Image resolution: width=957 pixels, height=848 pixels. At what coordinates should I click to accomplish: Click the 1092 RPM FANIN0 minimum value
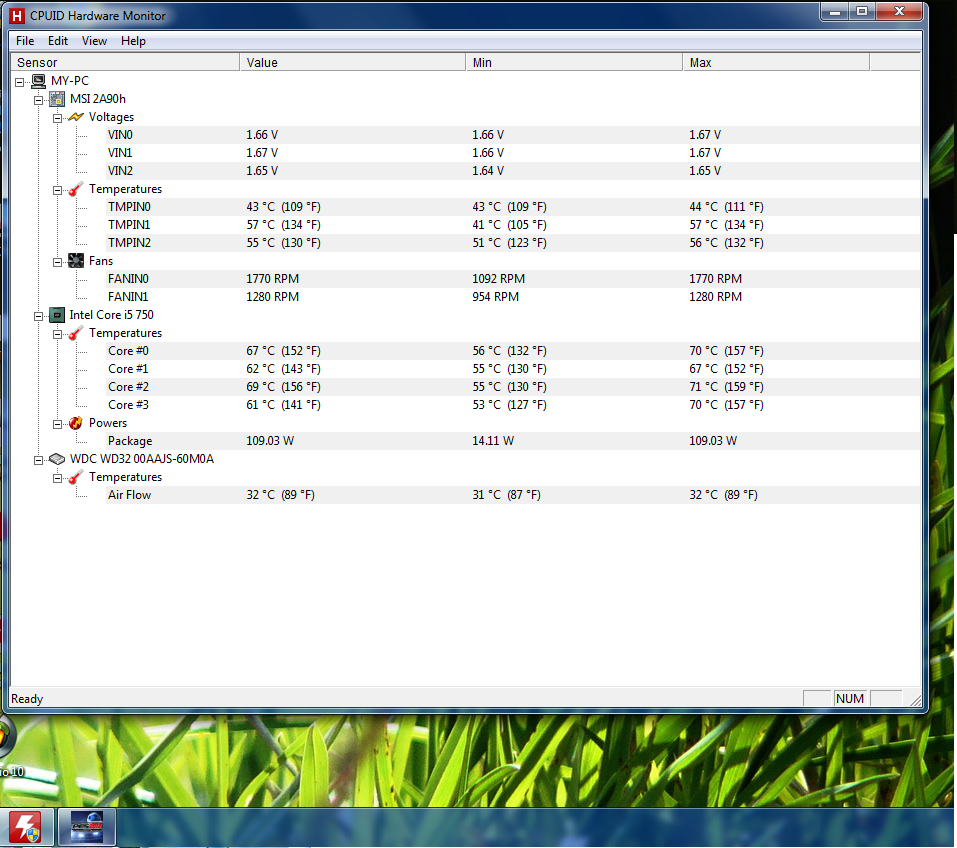click(498, 279)
